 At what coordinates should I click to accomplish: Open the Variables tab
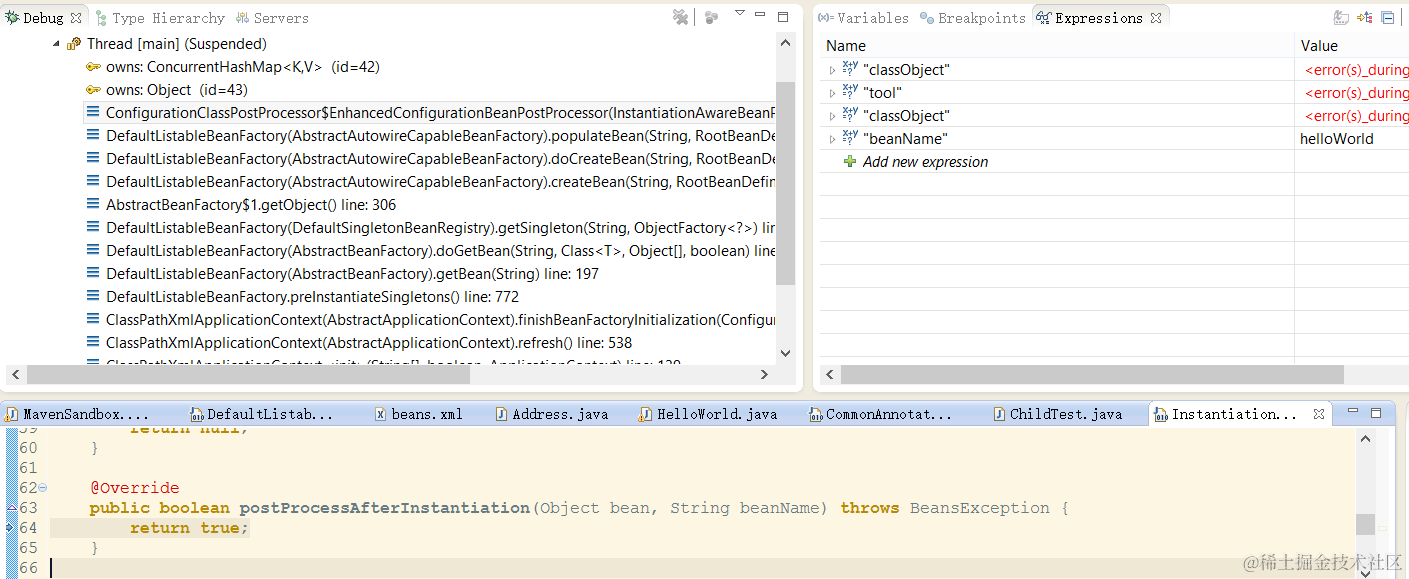point(864,18)
